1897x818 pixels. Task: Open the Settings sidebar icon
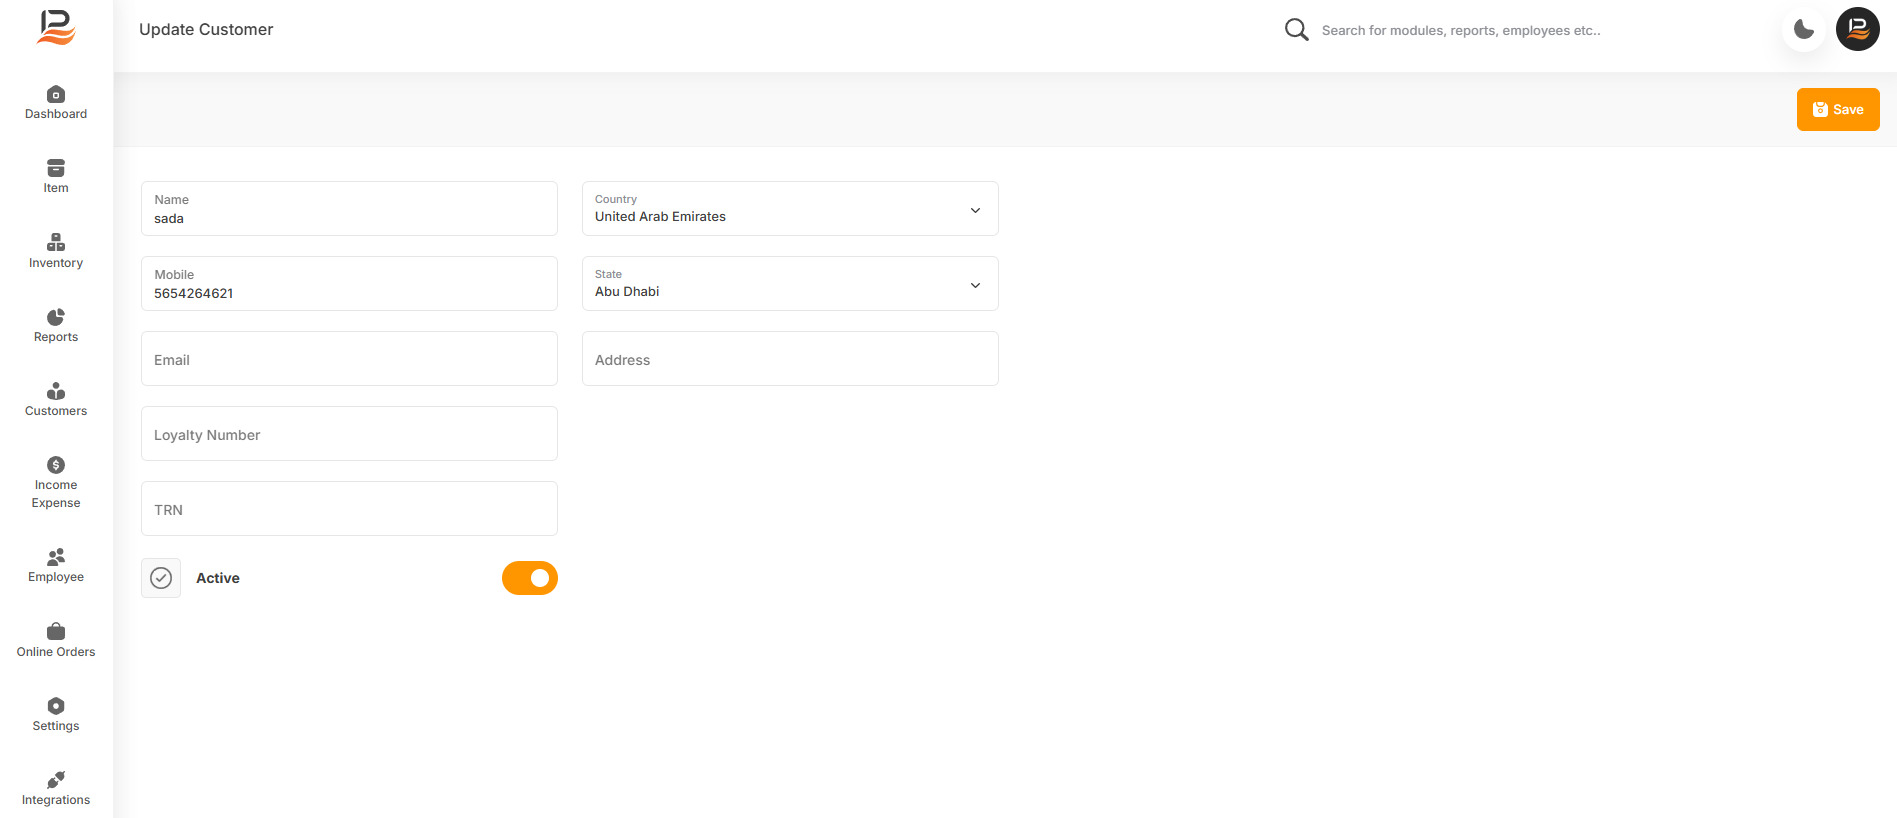click(56, 706)
